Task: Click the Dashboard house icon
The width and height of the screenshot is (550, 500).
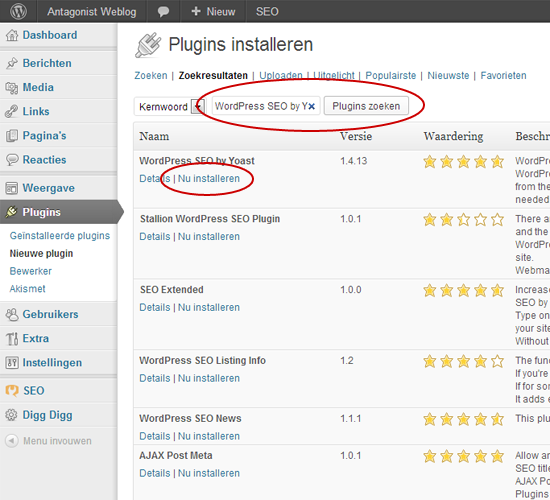Action: pos(12,35)
